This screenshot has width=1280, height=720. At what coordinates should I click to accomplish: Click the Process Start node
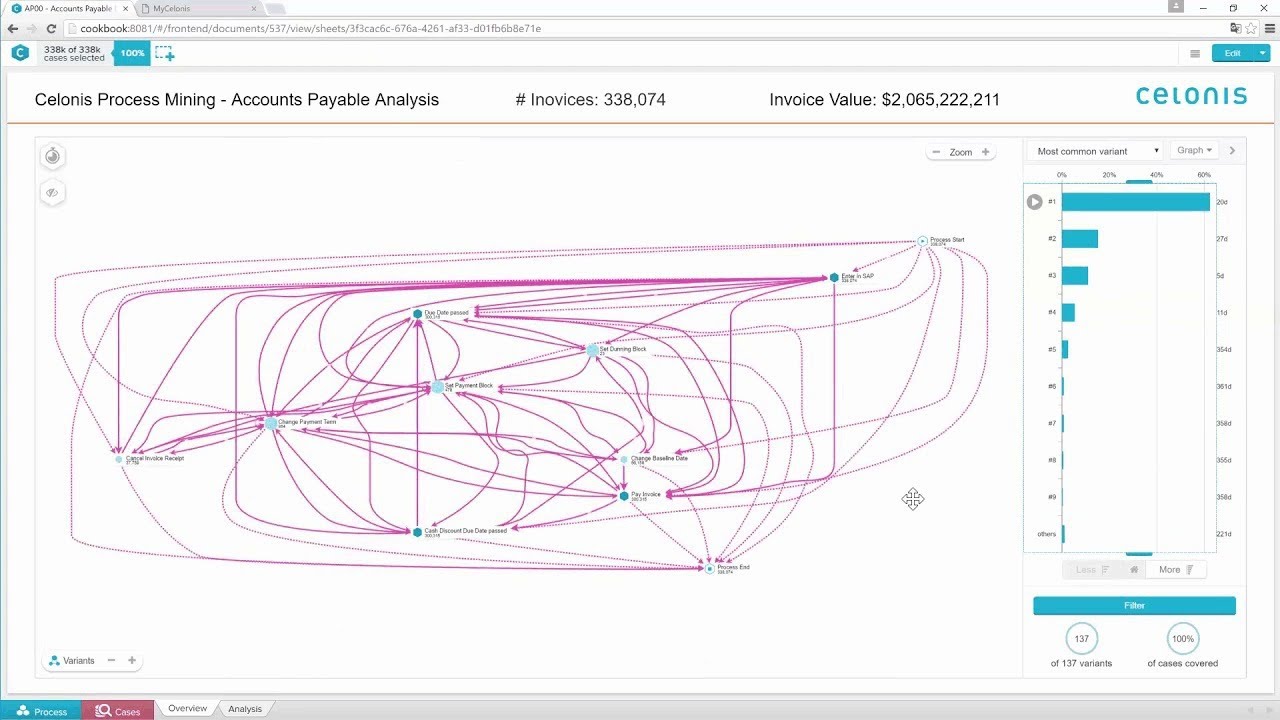tap(923, 241)
